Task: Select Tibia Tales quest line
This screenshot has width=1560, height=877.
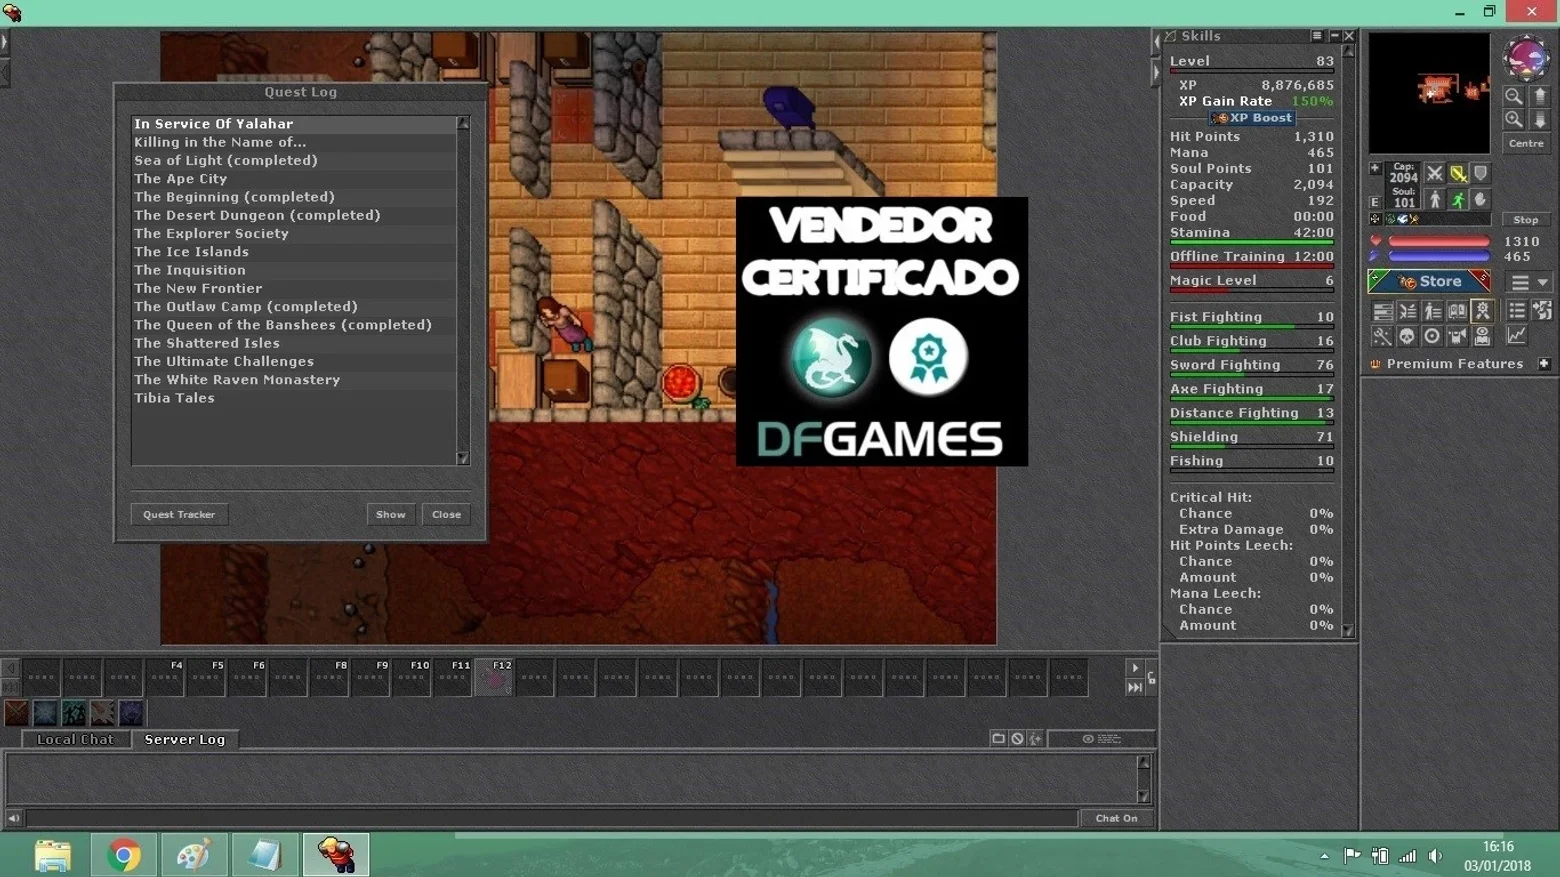Action: coord(294,398)
